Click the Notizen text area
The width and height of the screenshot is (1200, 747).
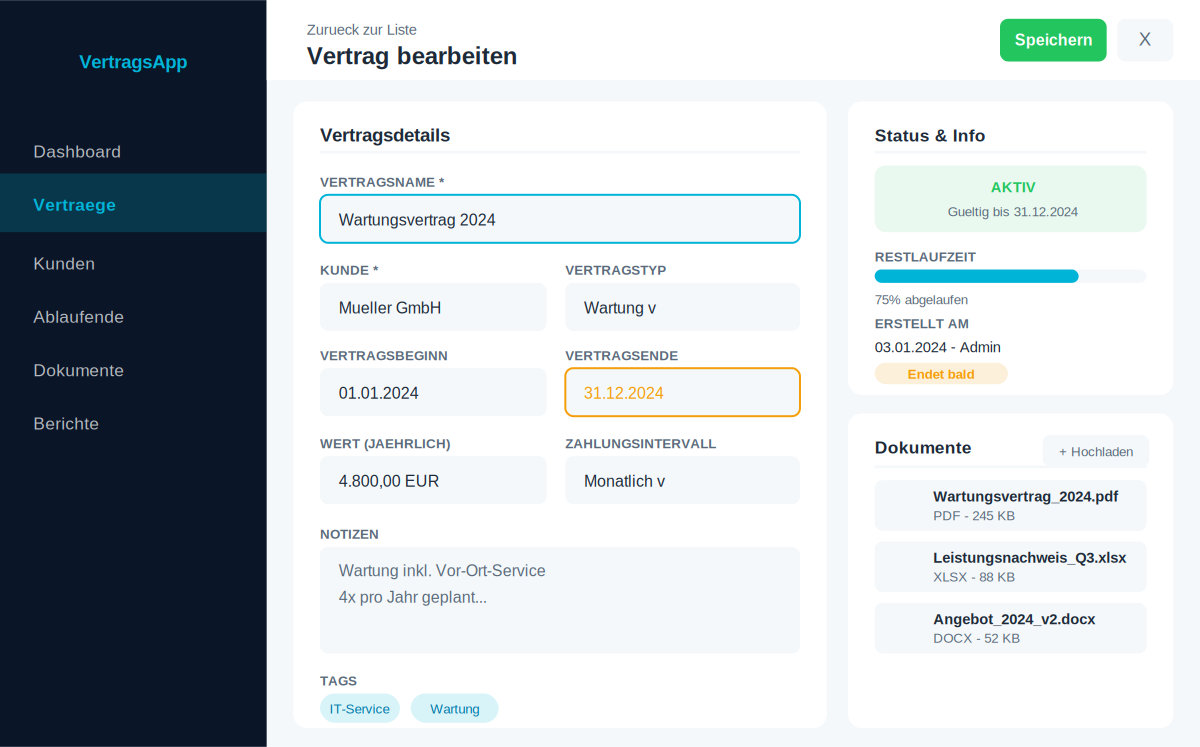[x=559, y=599]
